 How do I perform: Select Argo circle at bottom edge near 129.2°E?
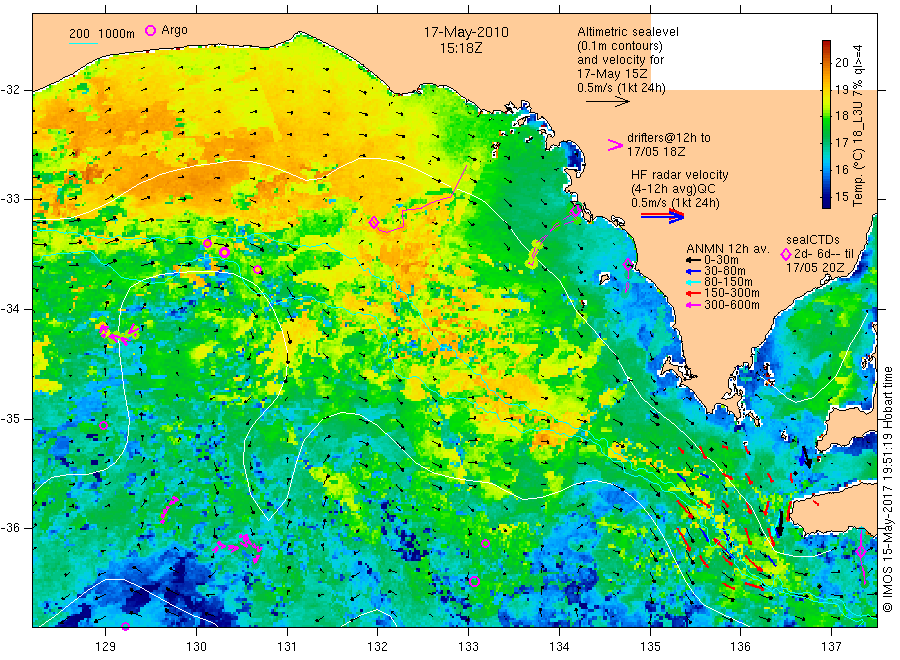tap(126, 626)
